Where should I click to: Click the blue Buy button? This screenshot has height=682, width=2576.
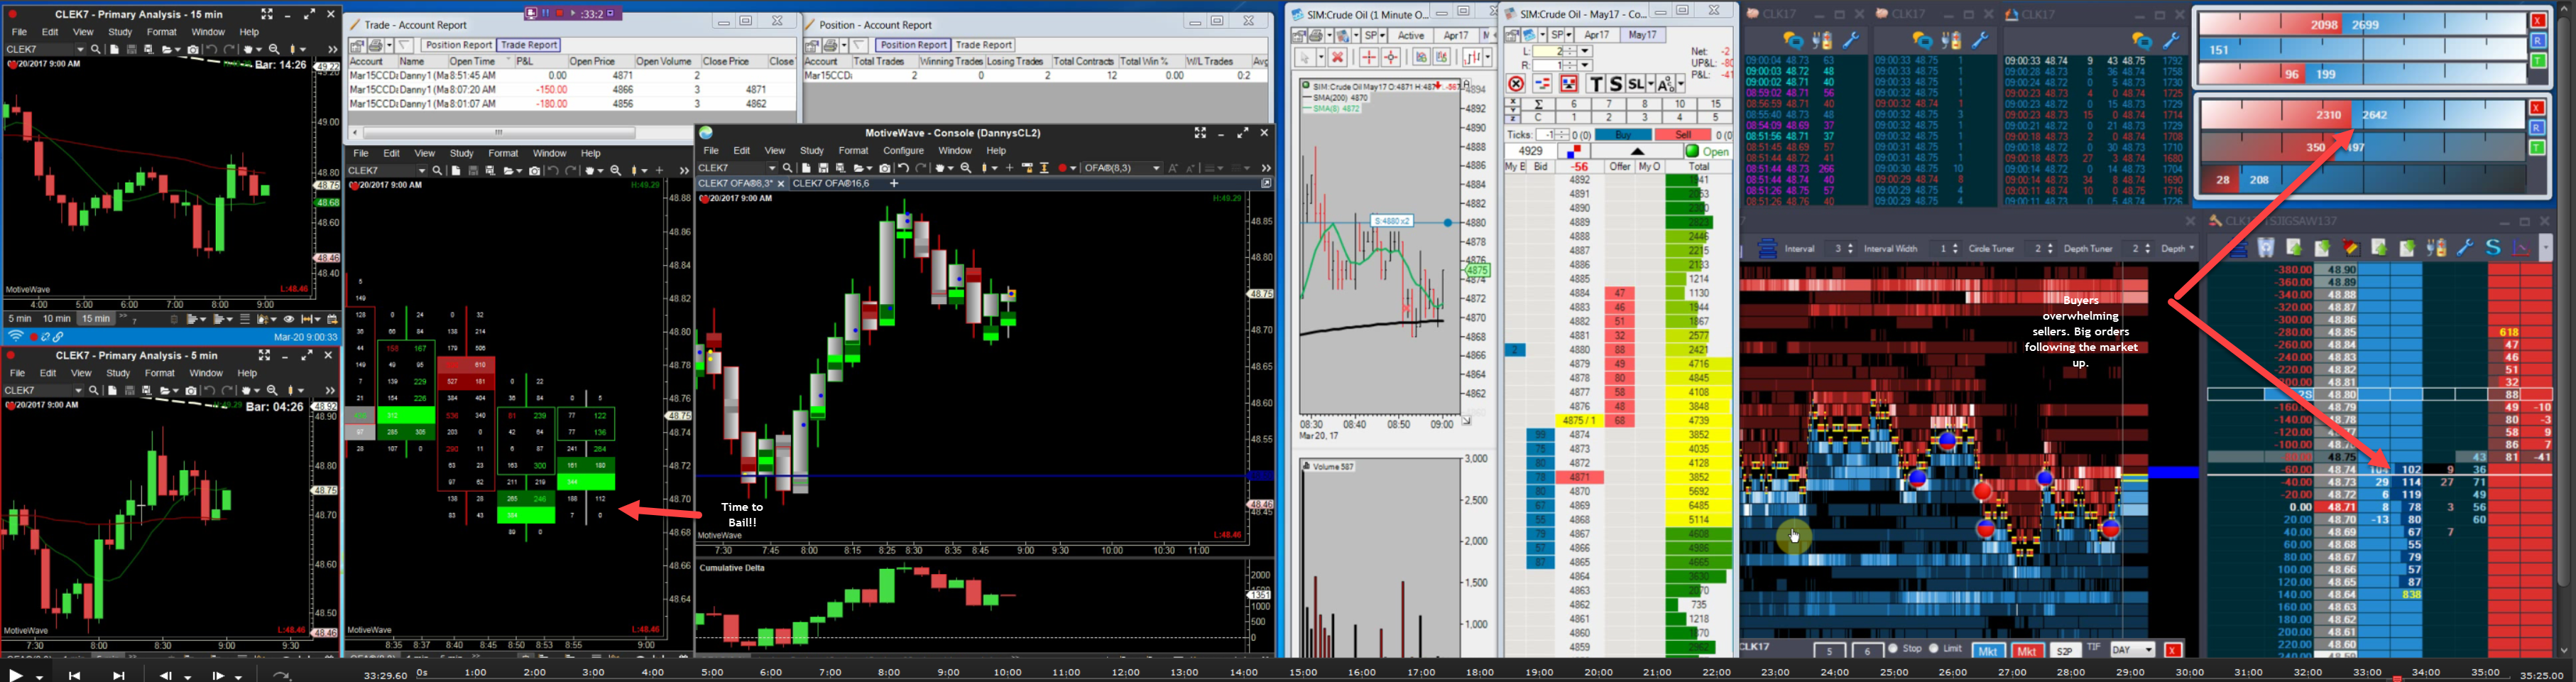pos(1623,135)
